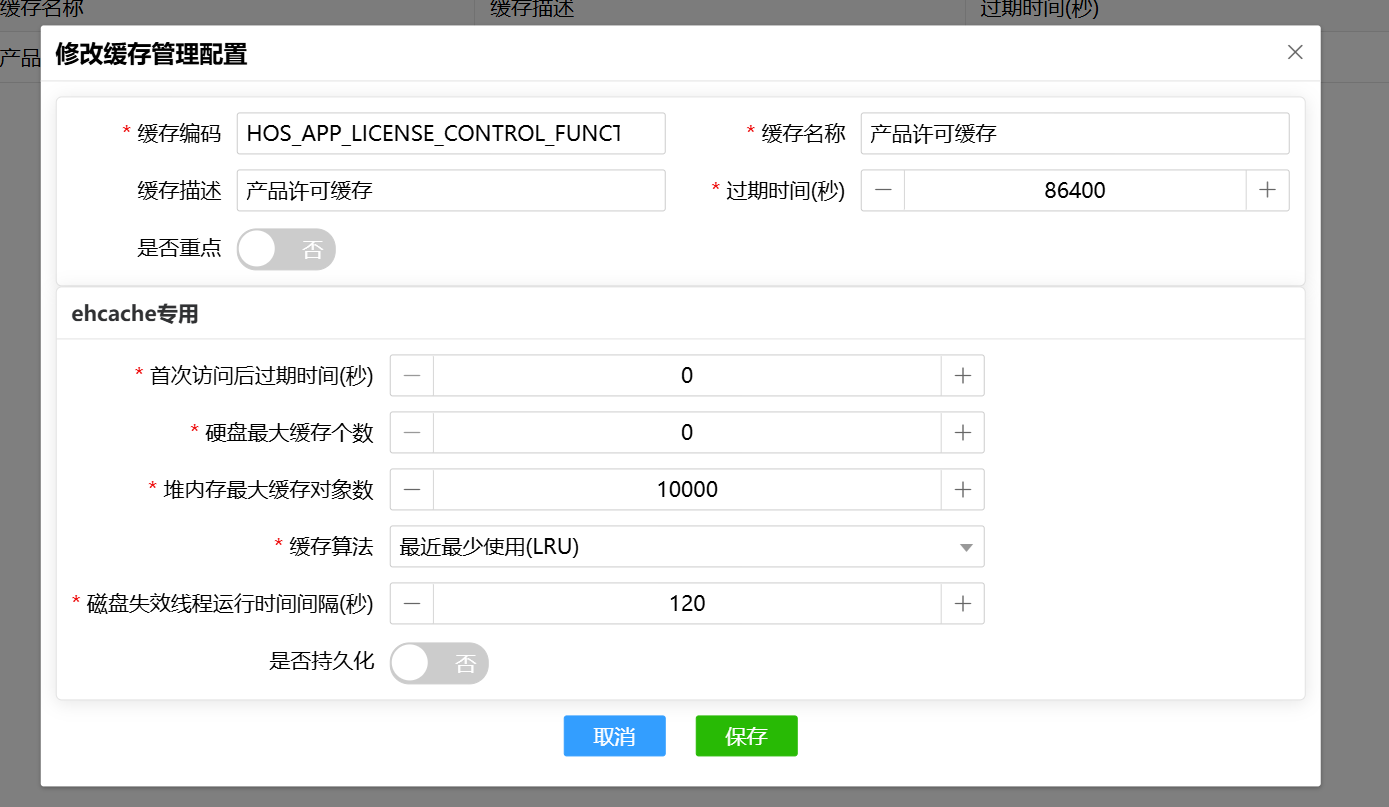Increase 堆内存最大缓存对象数 using plus
Viewport: 1389px width, 807px height.
tap(962, 490)
